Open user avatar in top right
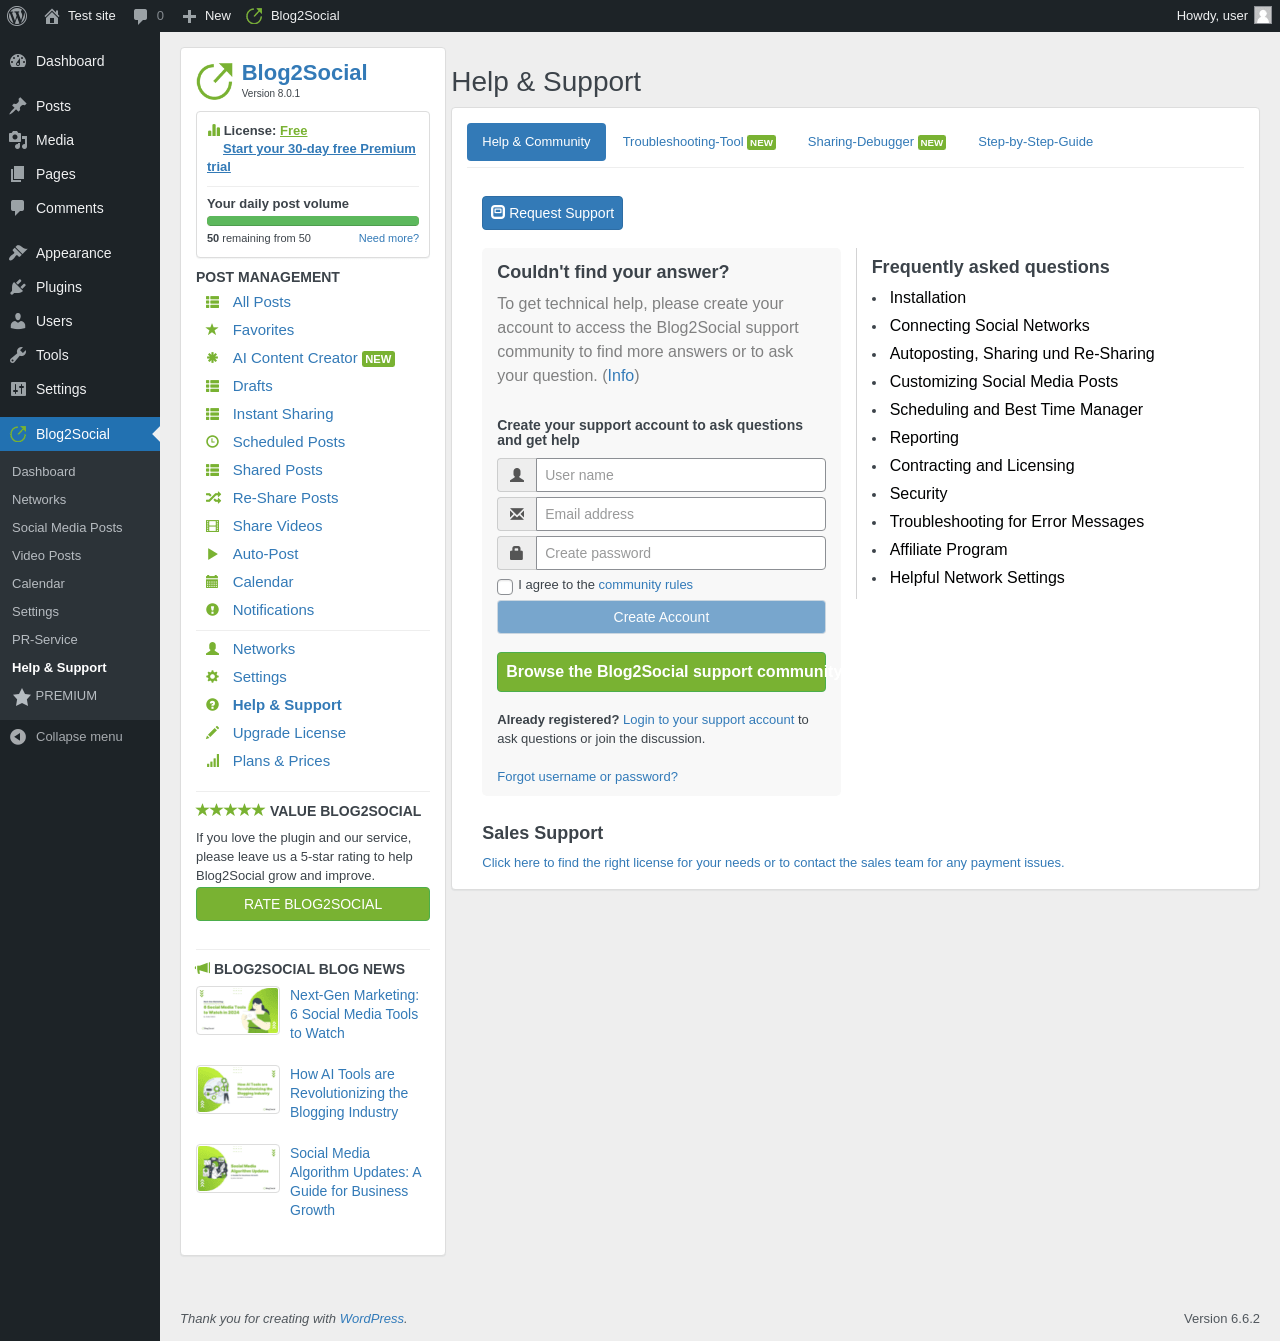Image resolution: width=1280 pixels, height=1341 pixels. [x=1263, y=15]
